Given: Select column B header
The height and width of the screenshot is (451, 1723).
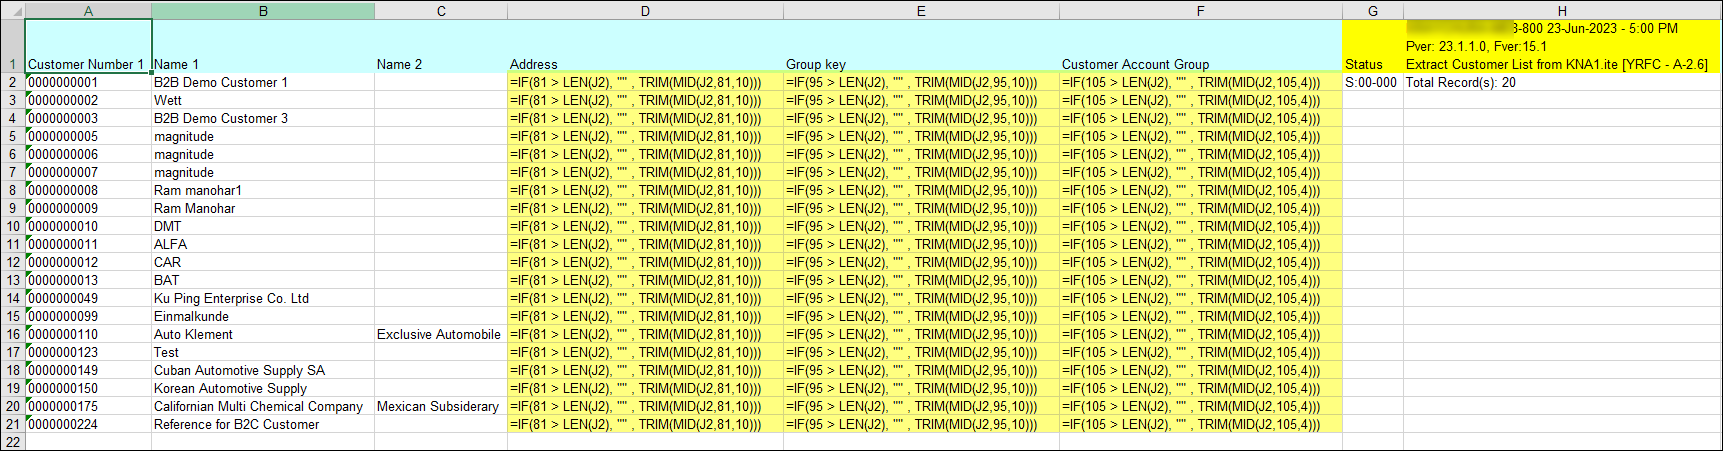Looking at the screenshot, I should tap(263, 11).
